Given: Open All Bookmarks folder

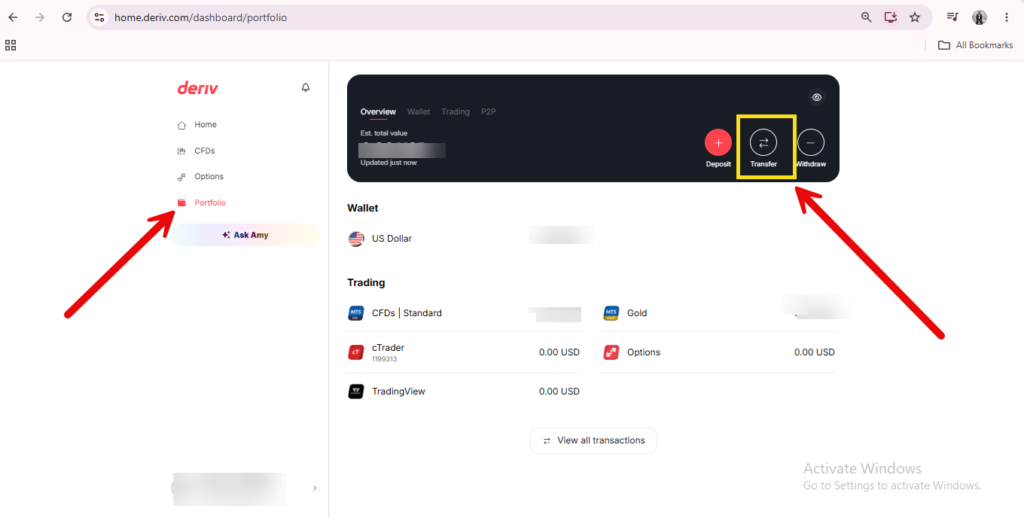Looking at the screenshot, I should tap(975, 45).
